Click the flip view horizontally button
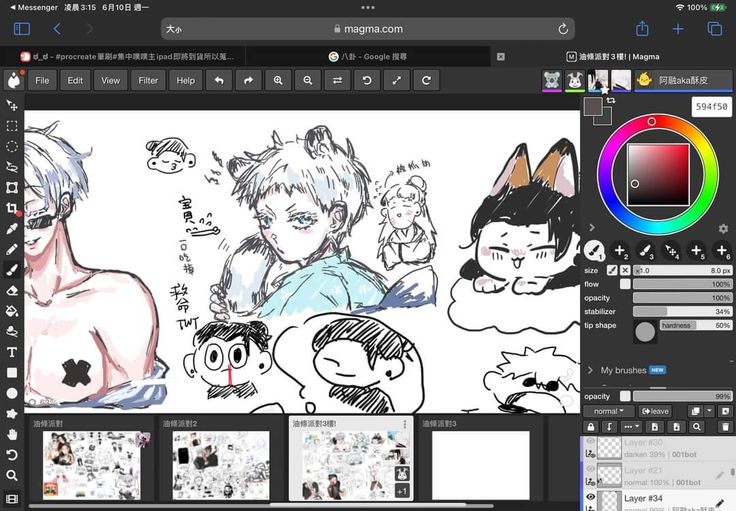Screen dimensions: 736x511 [x=337, y=80]
